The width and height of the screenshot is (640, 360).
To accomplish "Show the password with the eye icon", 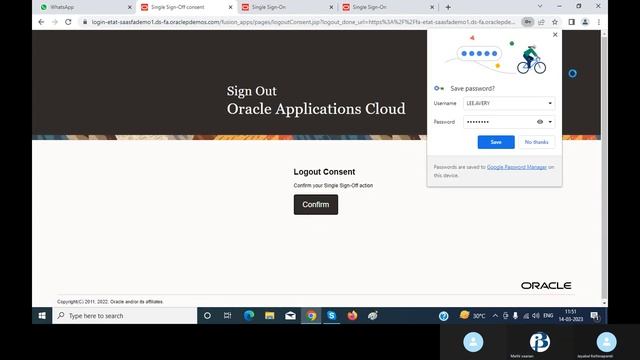I will (x=540, y=122).
